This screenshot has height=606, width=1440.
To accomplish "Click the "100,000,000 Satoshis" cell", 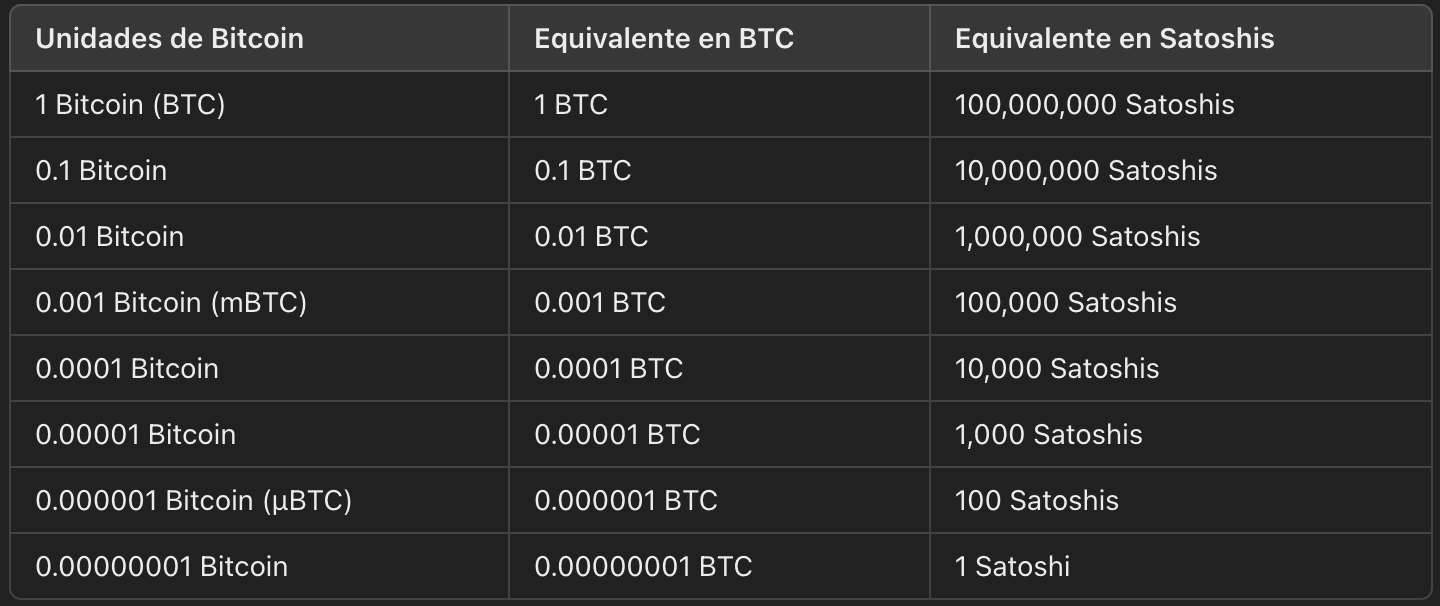I will 1094,105.
